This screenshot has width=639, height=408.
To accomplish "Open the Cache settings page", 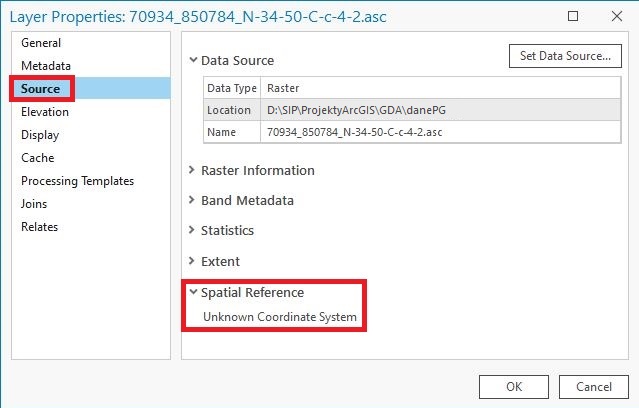I will tap(37, 158).
